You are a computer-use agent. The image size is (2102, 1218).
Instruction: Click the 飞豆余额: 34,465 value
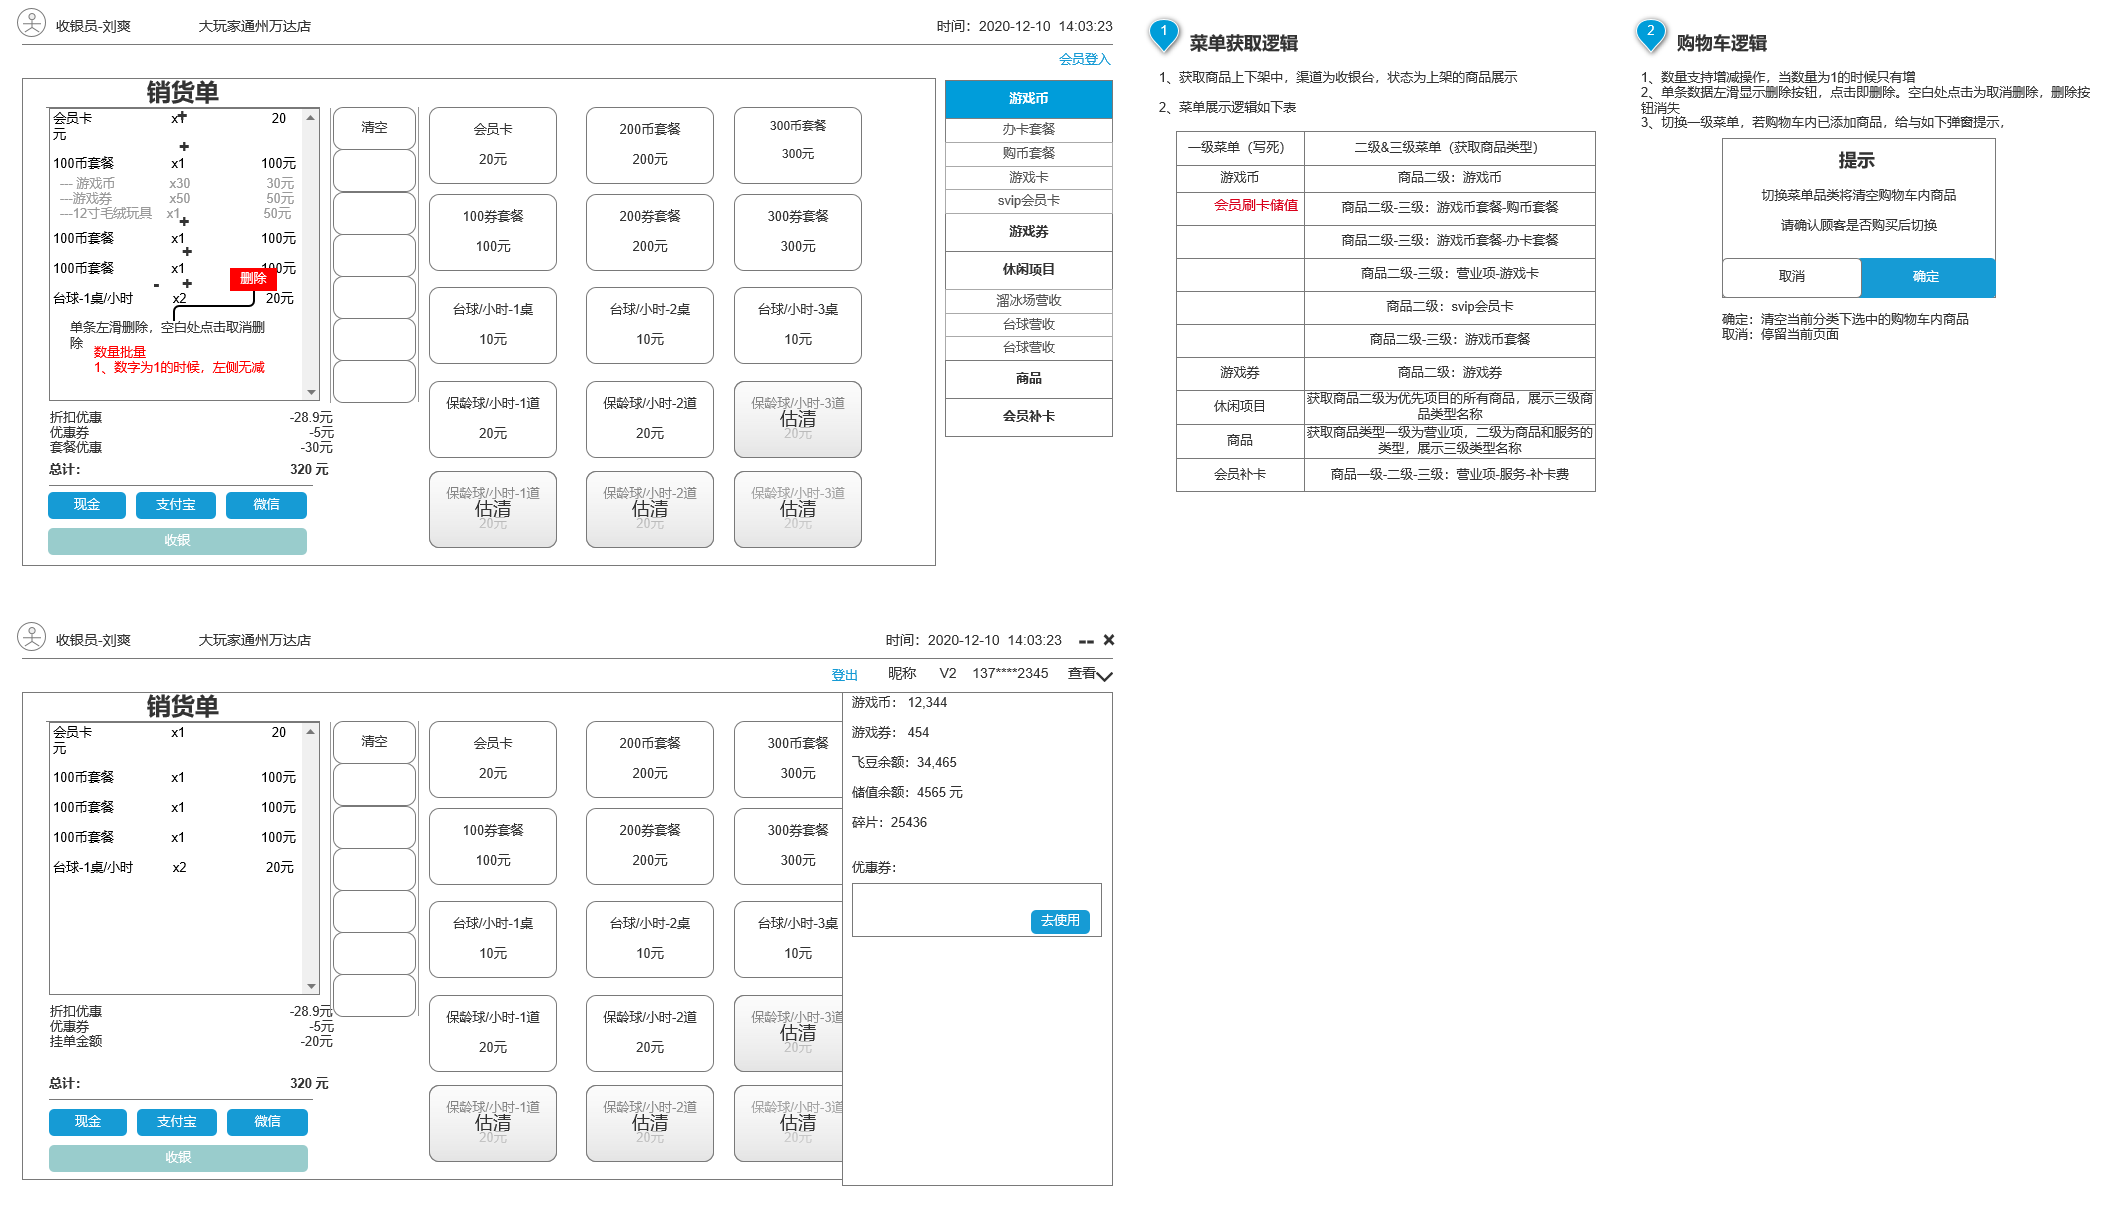904,763
